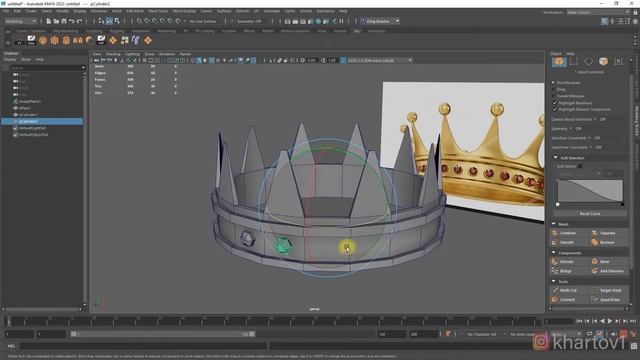
Task: Go to end of playback range
Action: point(633,322)
